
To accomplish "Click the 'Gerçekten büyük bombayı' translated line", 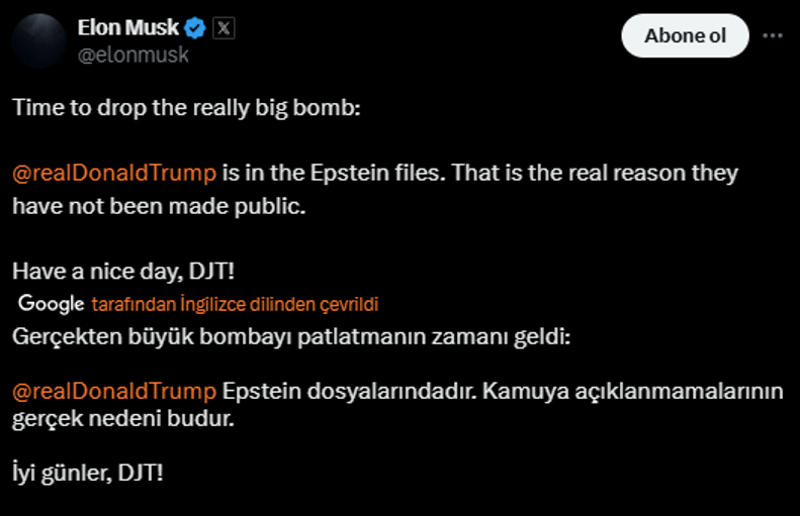I will tap(291, 337).
